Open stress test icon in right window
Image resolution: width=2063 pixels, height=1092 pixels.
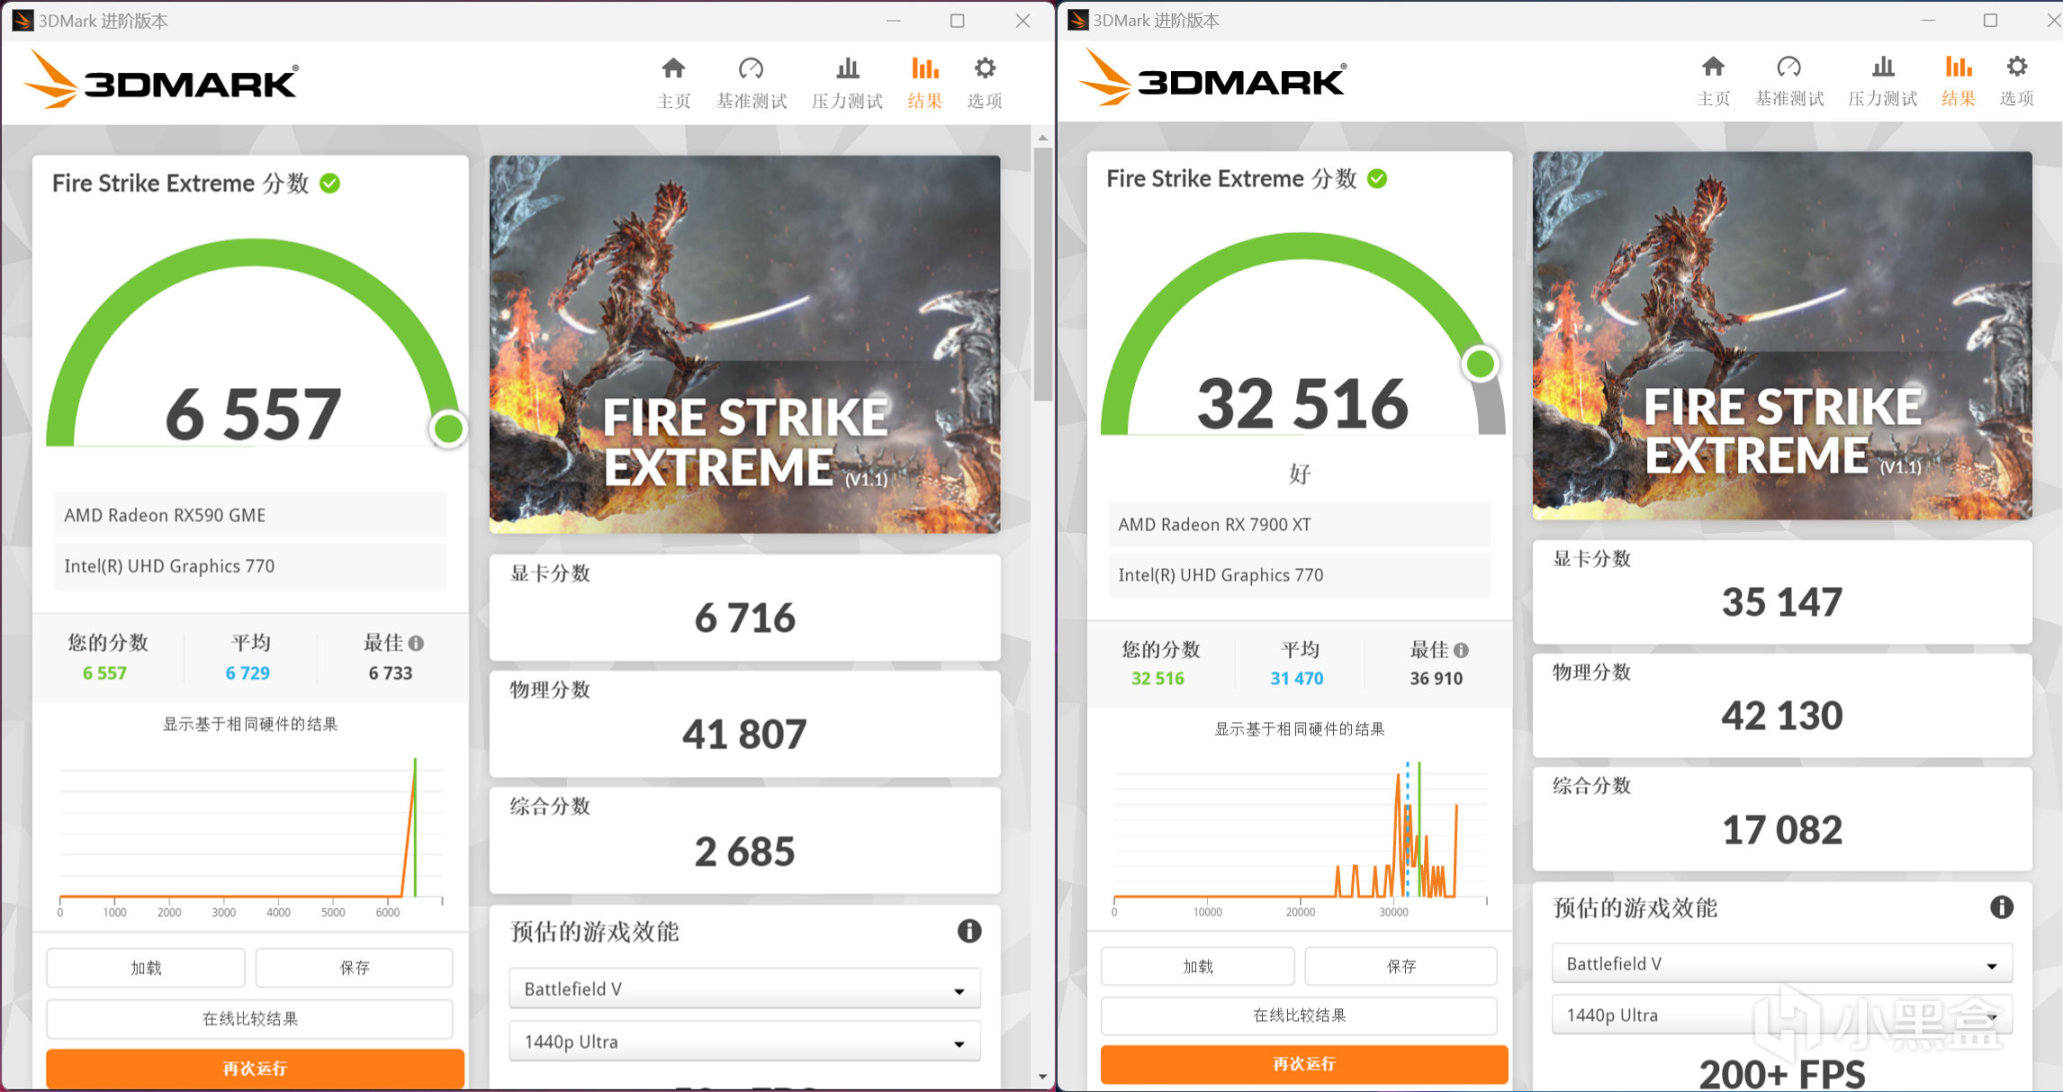tap(1883, 67)
